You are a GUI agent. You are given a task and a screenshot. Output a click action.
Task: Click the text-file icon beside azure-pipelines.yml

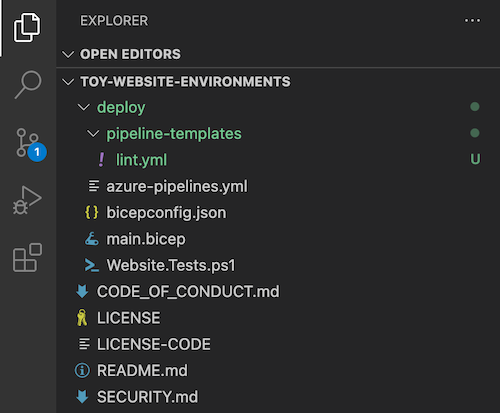(94, 186)
